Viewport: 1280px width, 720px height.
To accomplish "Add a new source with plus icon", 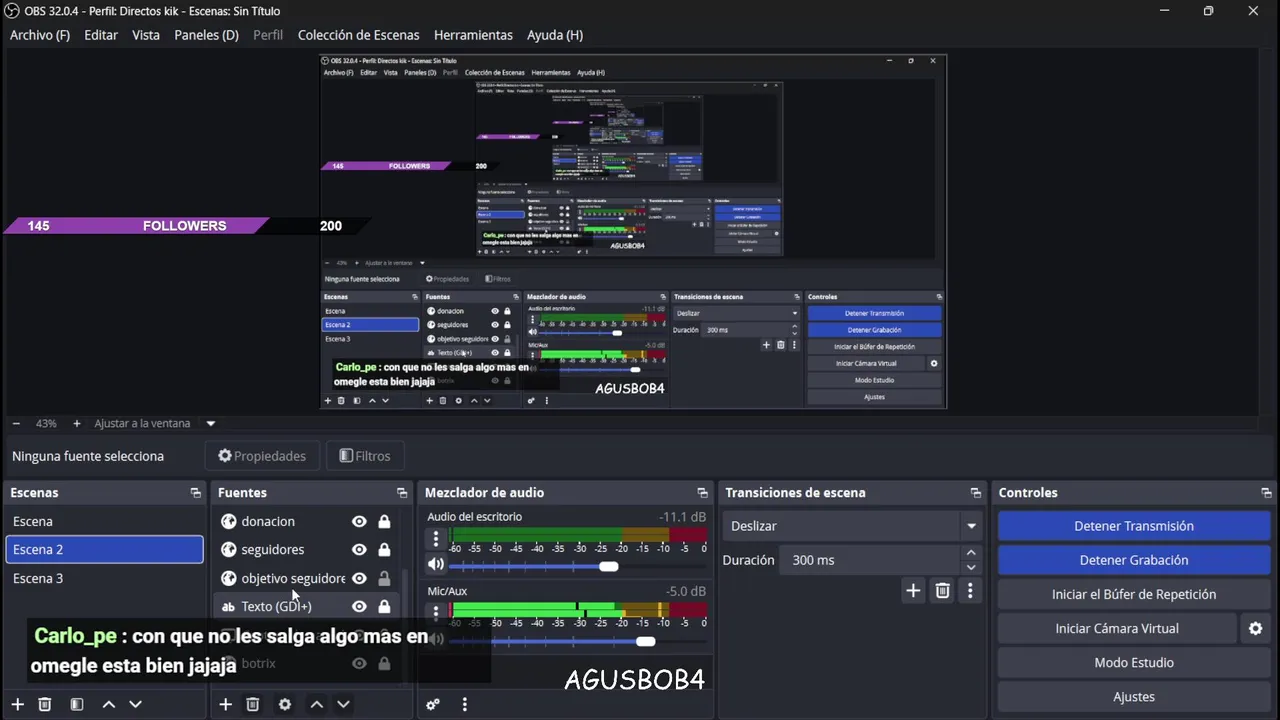I will tap(225, 704).
